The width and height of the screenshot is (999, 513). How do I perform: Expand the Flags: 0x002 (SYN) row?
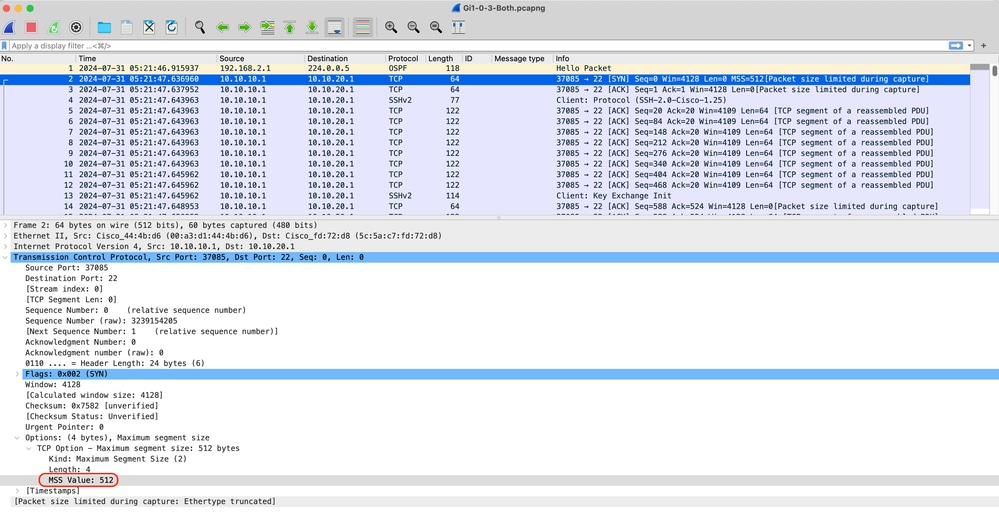[x=17, y=374]
